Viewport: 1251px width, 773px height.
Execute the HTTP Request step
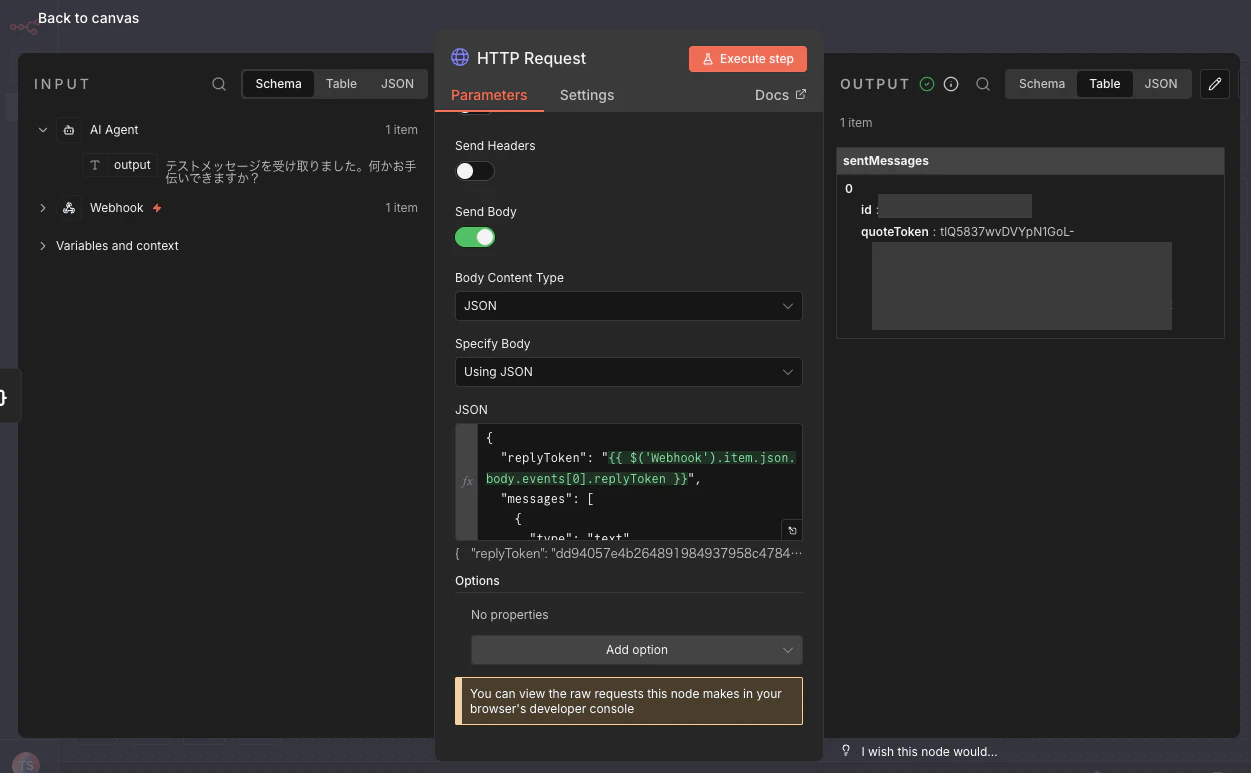coord(748,59)
